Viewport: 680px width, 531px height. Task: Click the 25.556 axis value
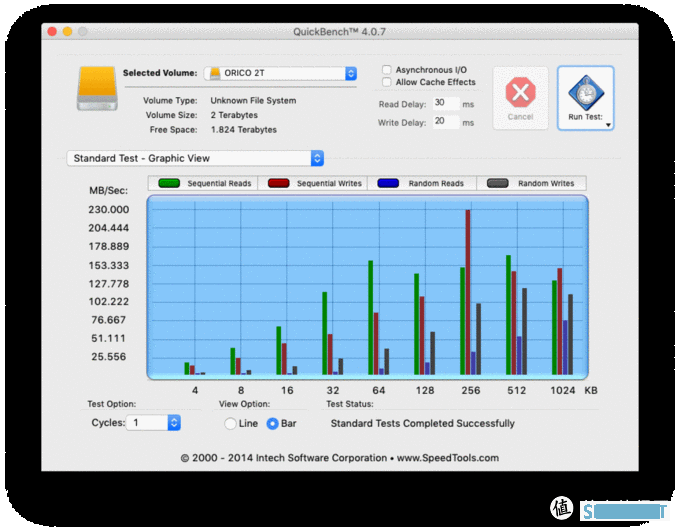[x=108, y=357]
